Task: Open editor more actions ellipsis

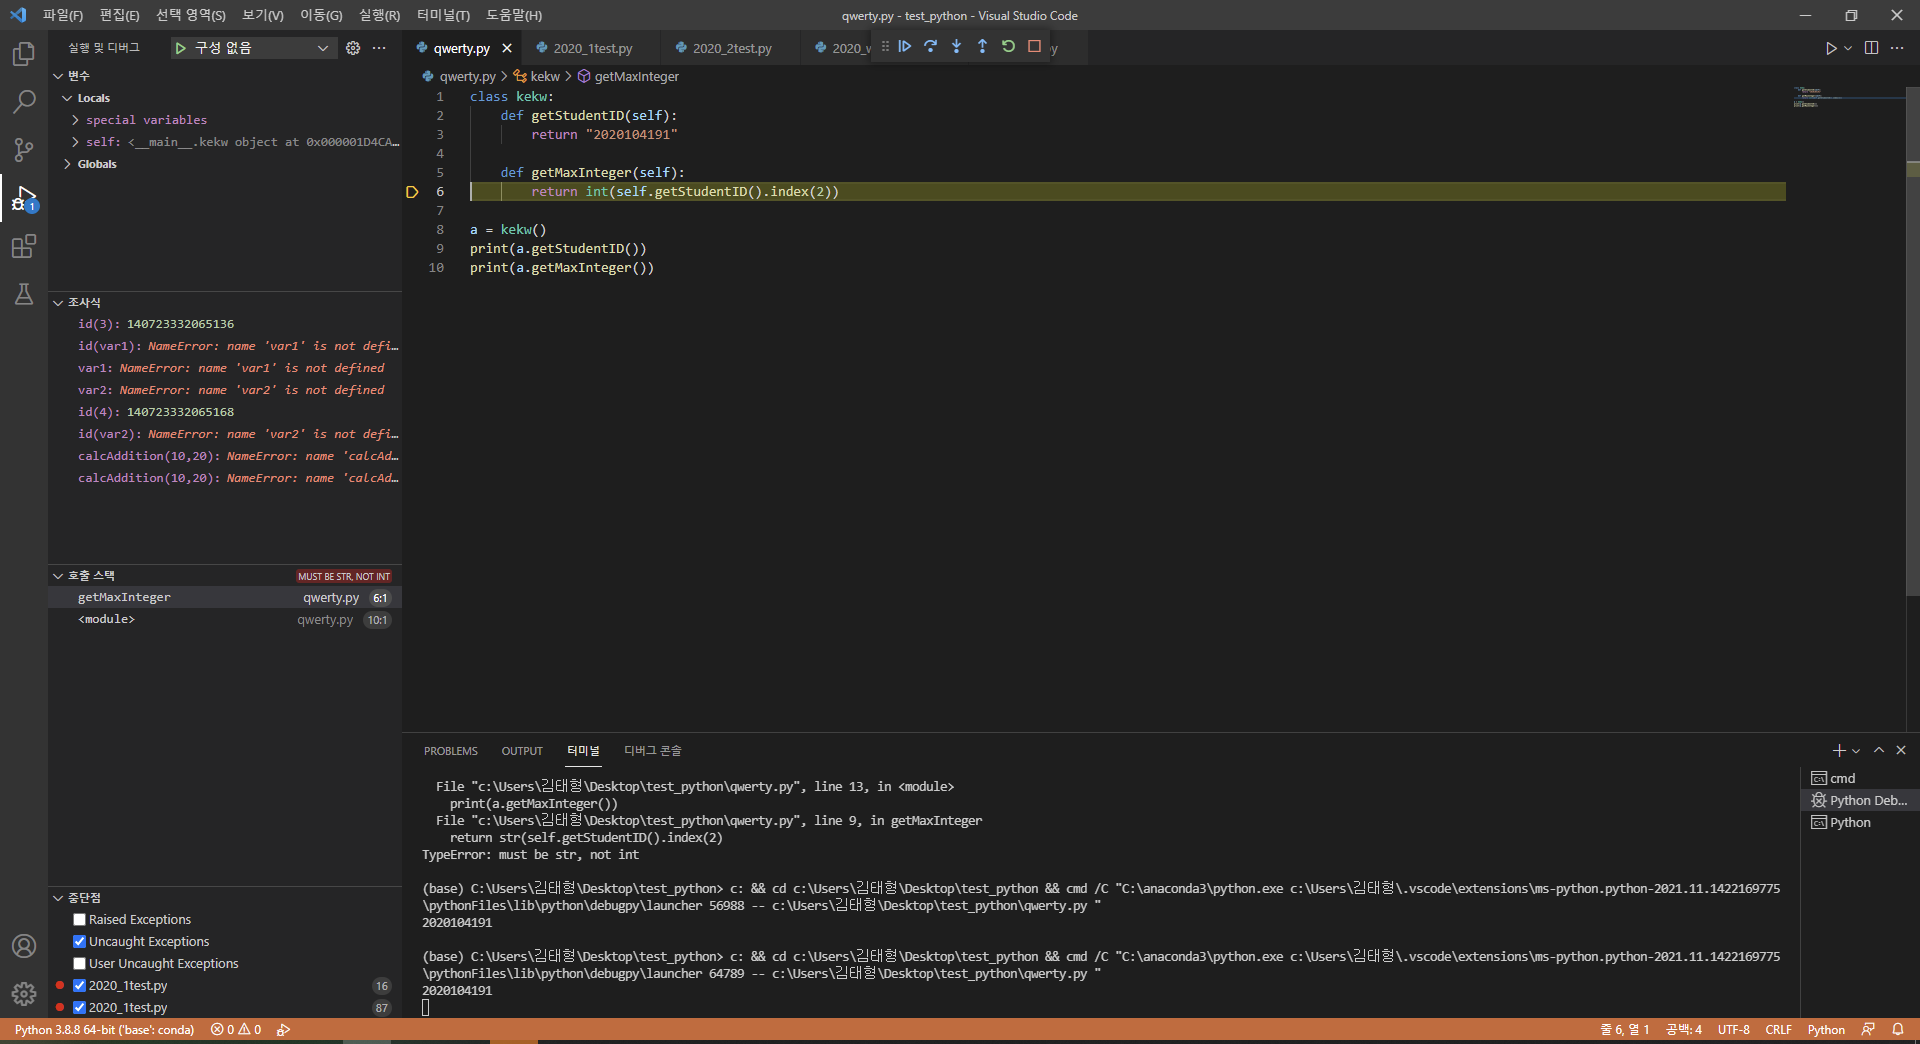Action: point(1897,48)
